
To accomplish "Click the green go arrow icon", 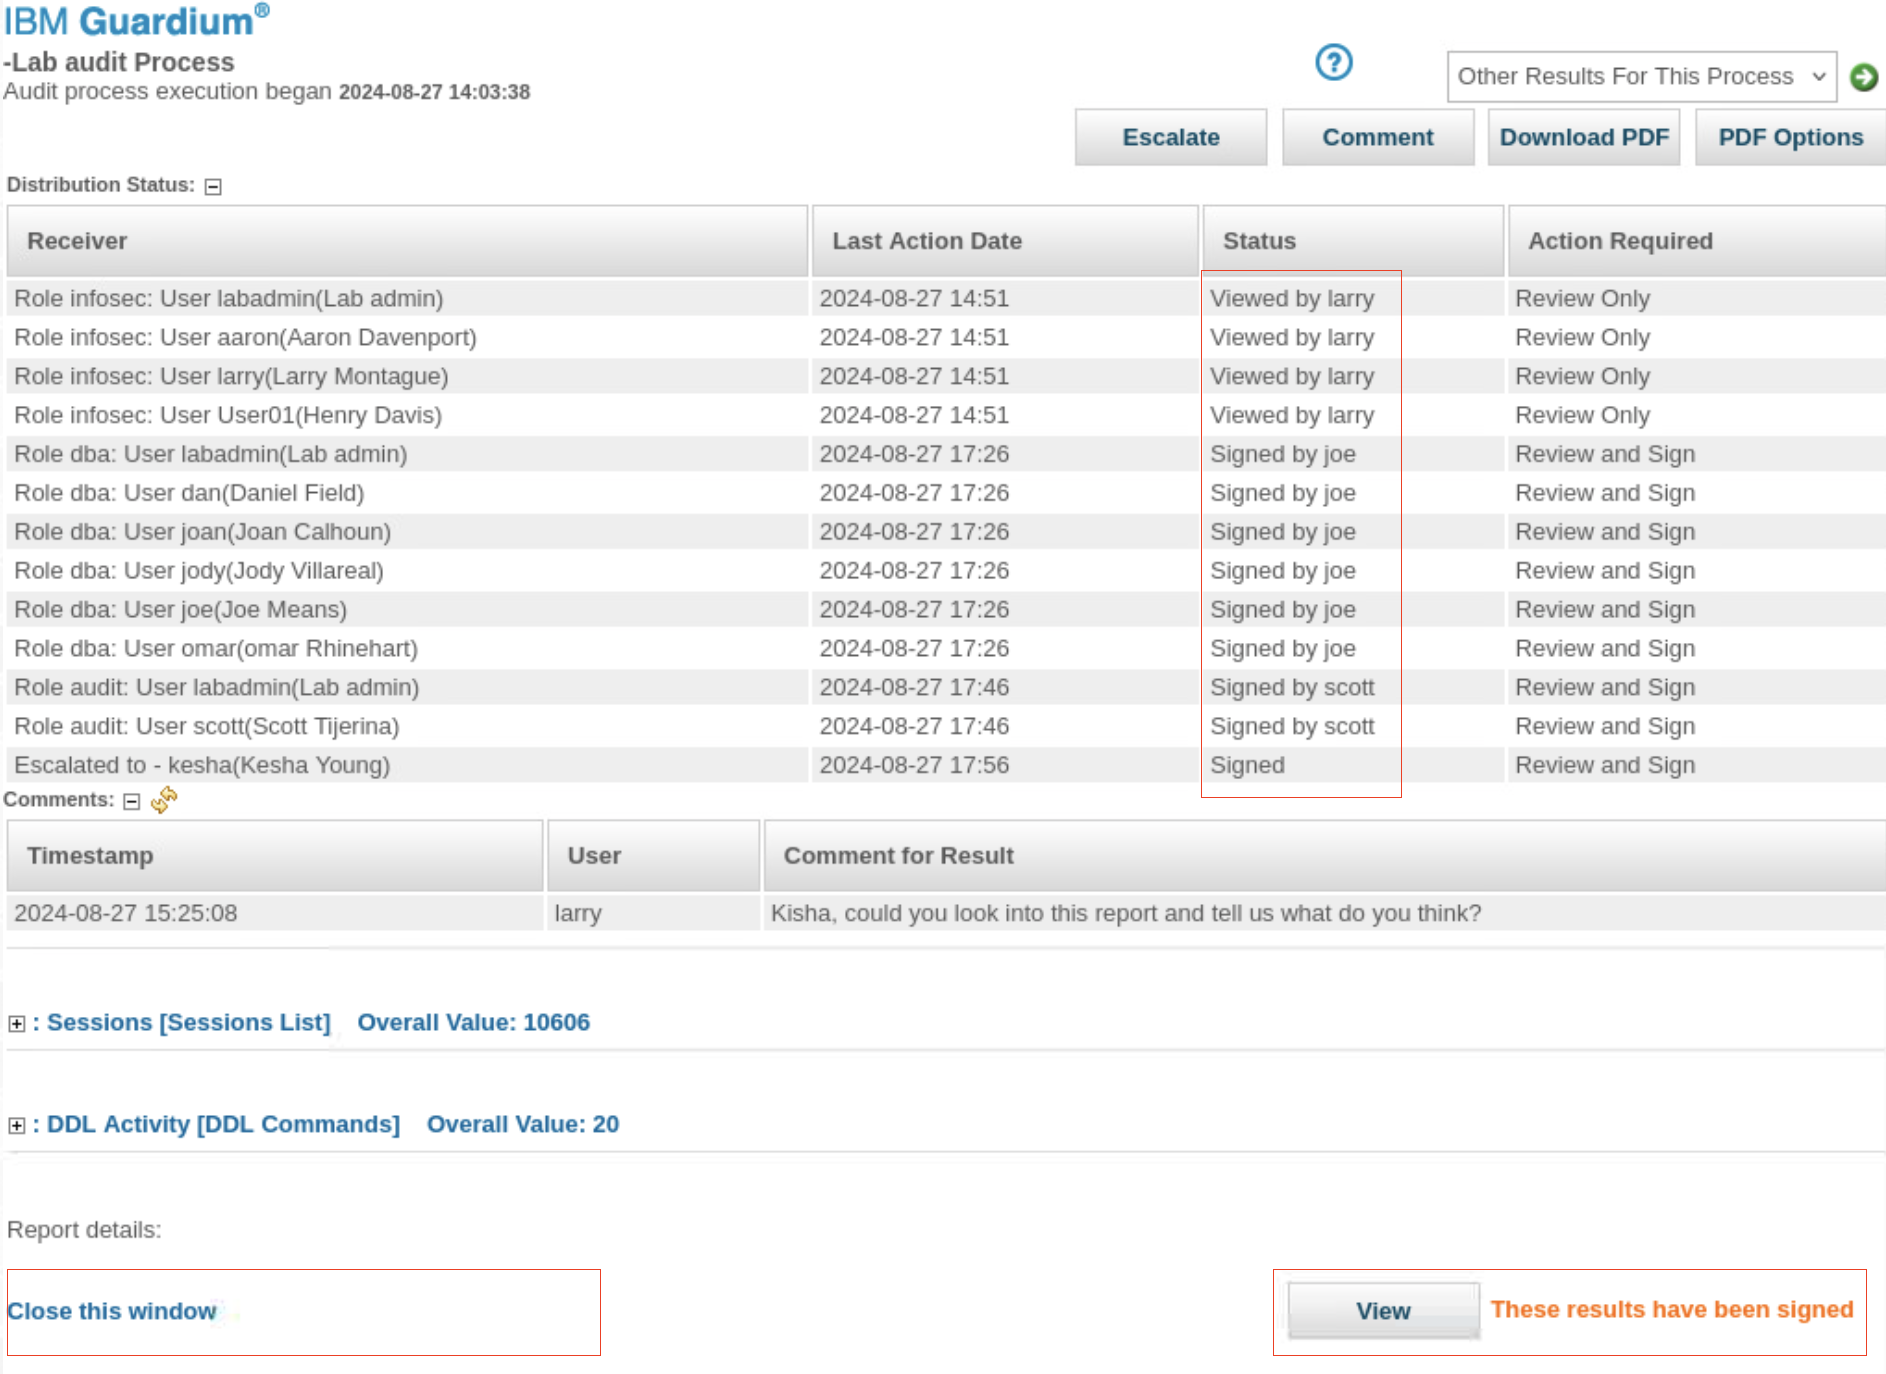I will click(x=1863, y=77).
